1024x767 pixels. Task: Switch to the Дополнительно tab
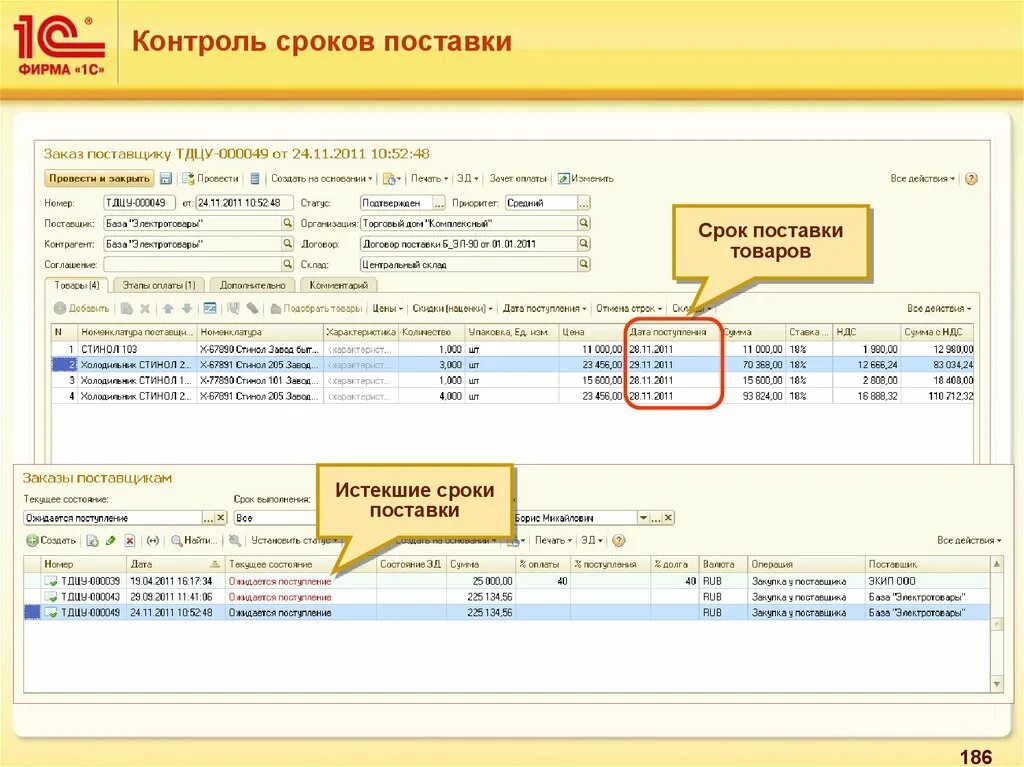pyautogui.click(x=253, y=286)
